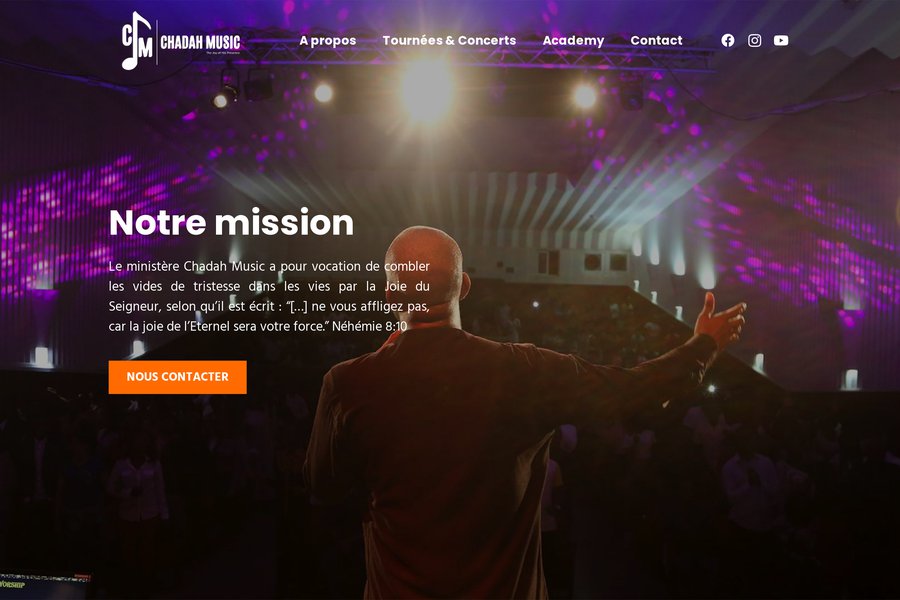Click the bright central stage spotlight
This screenshot has width=900, height=600.
coord(427,89)
